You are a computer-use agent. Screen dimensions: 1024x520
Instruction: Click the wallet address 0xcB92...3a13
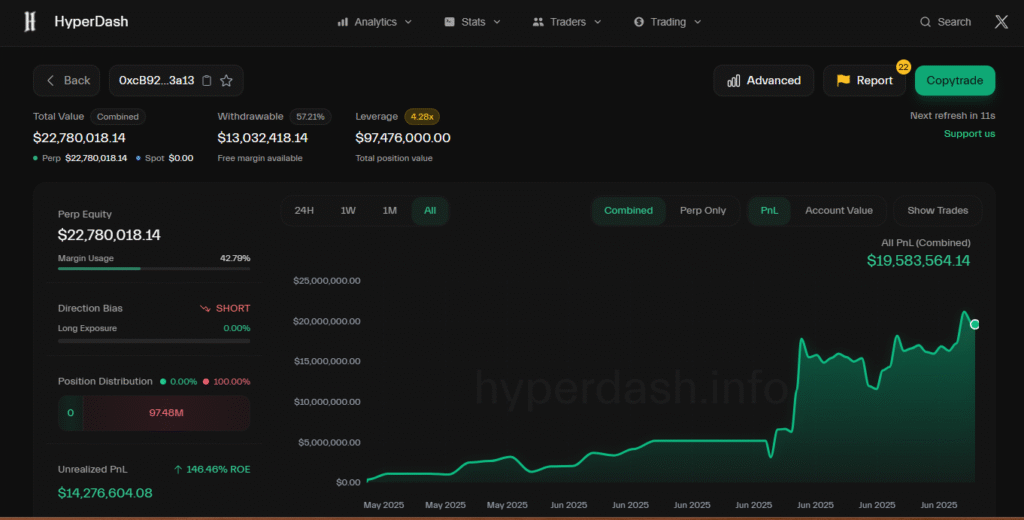pos(157,80)
